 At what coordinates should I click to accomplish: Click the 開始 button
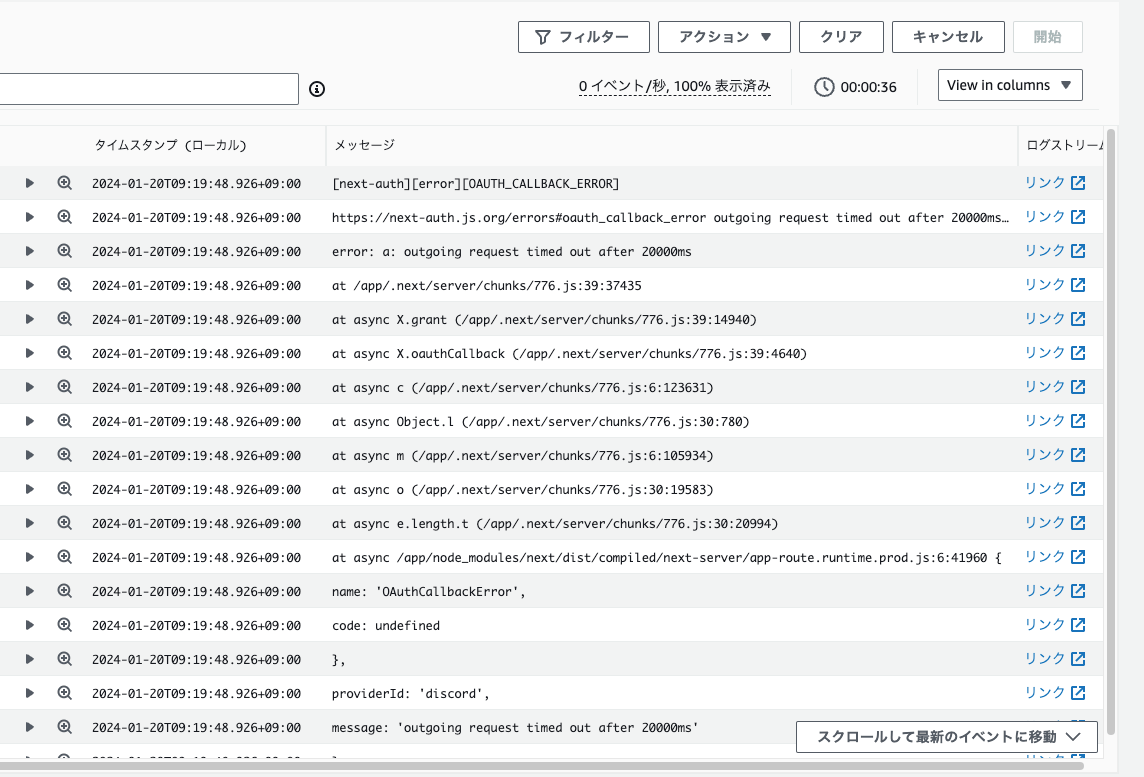pos(1048,36)
